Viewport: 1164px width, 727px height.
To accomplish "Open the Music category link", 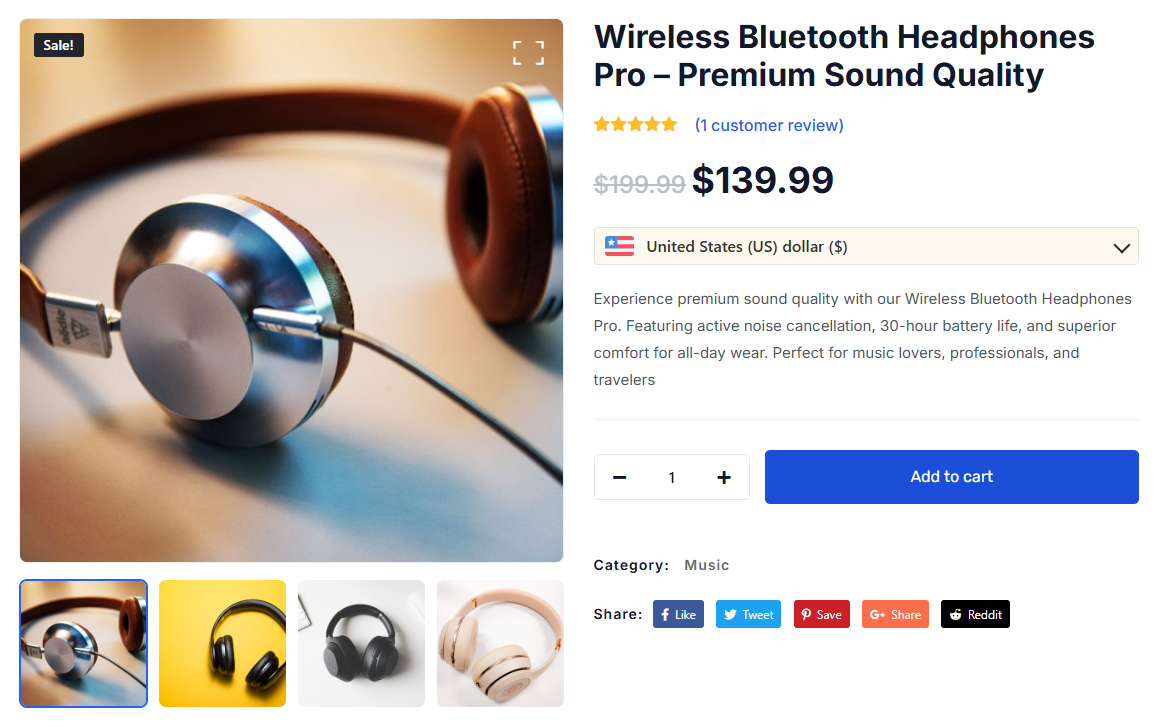I will pos(706,565).
